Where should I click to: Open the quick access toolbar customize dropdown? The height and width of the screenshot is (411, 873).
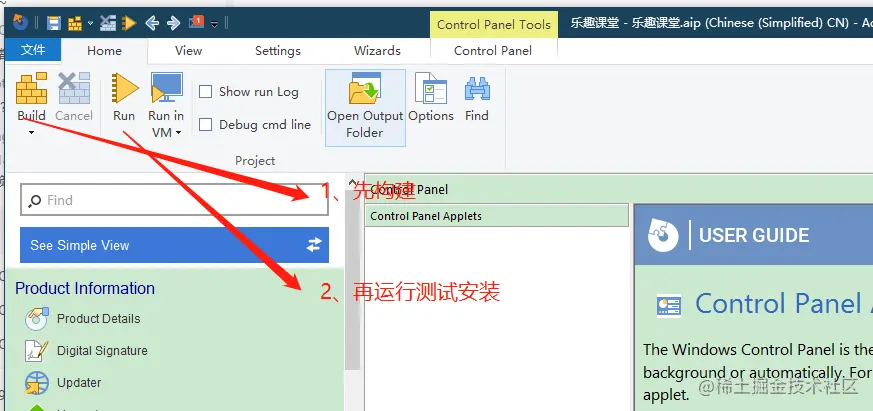pyautogui.click(x=214, y=23)
